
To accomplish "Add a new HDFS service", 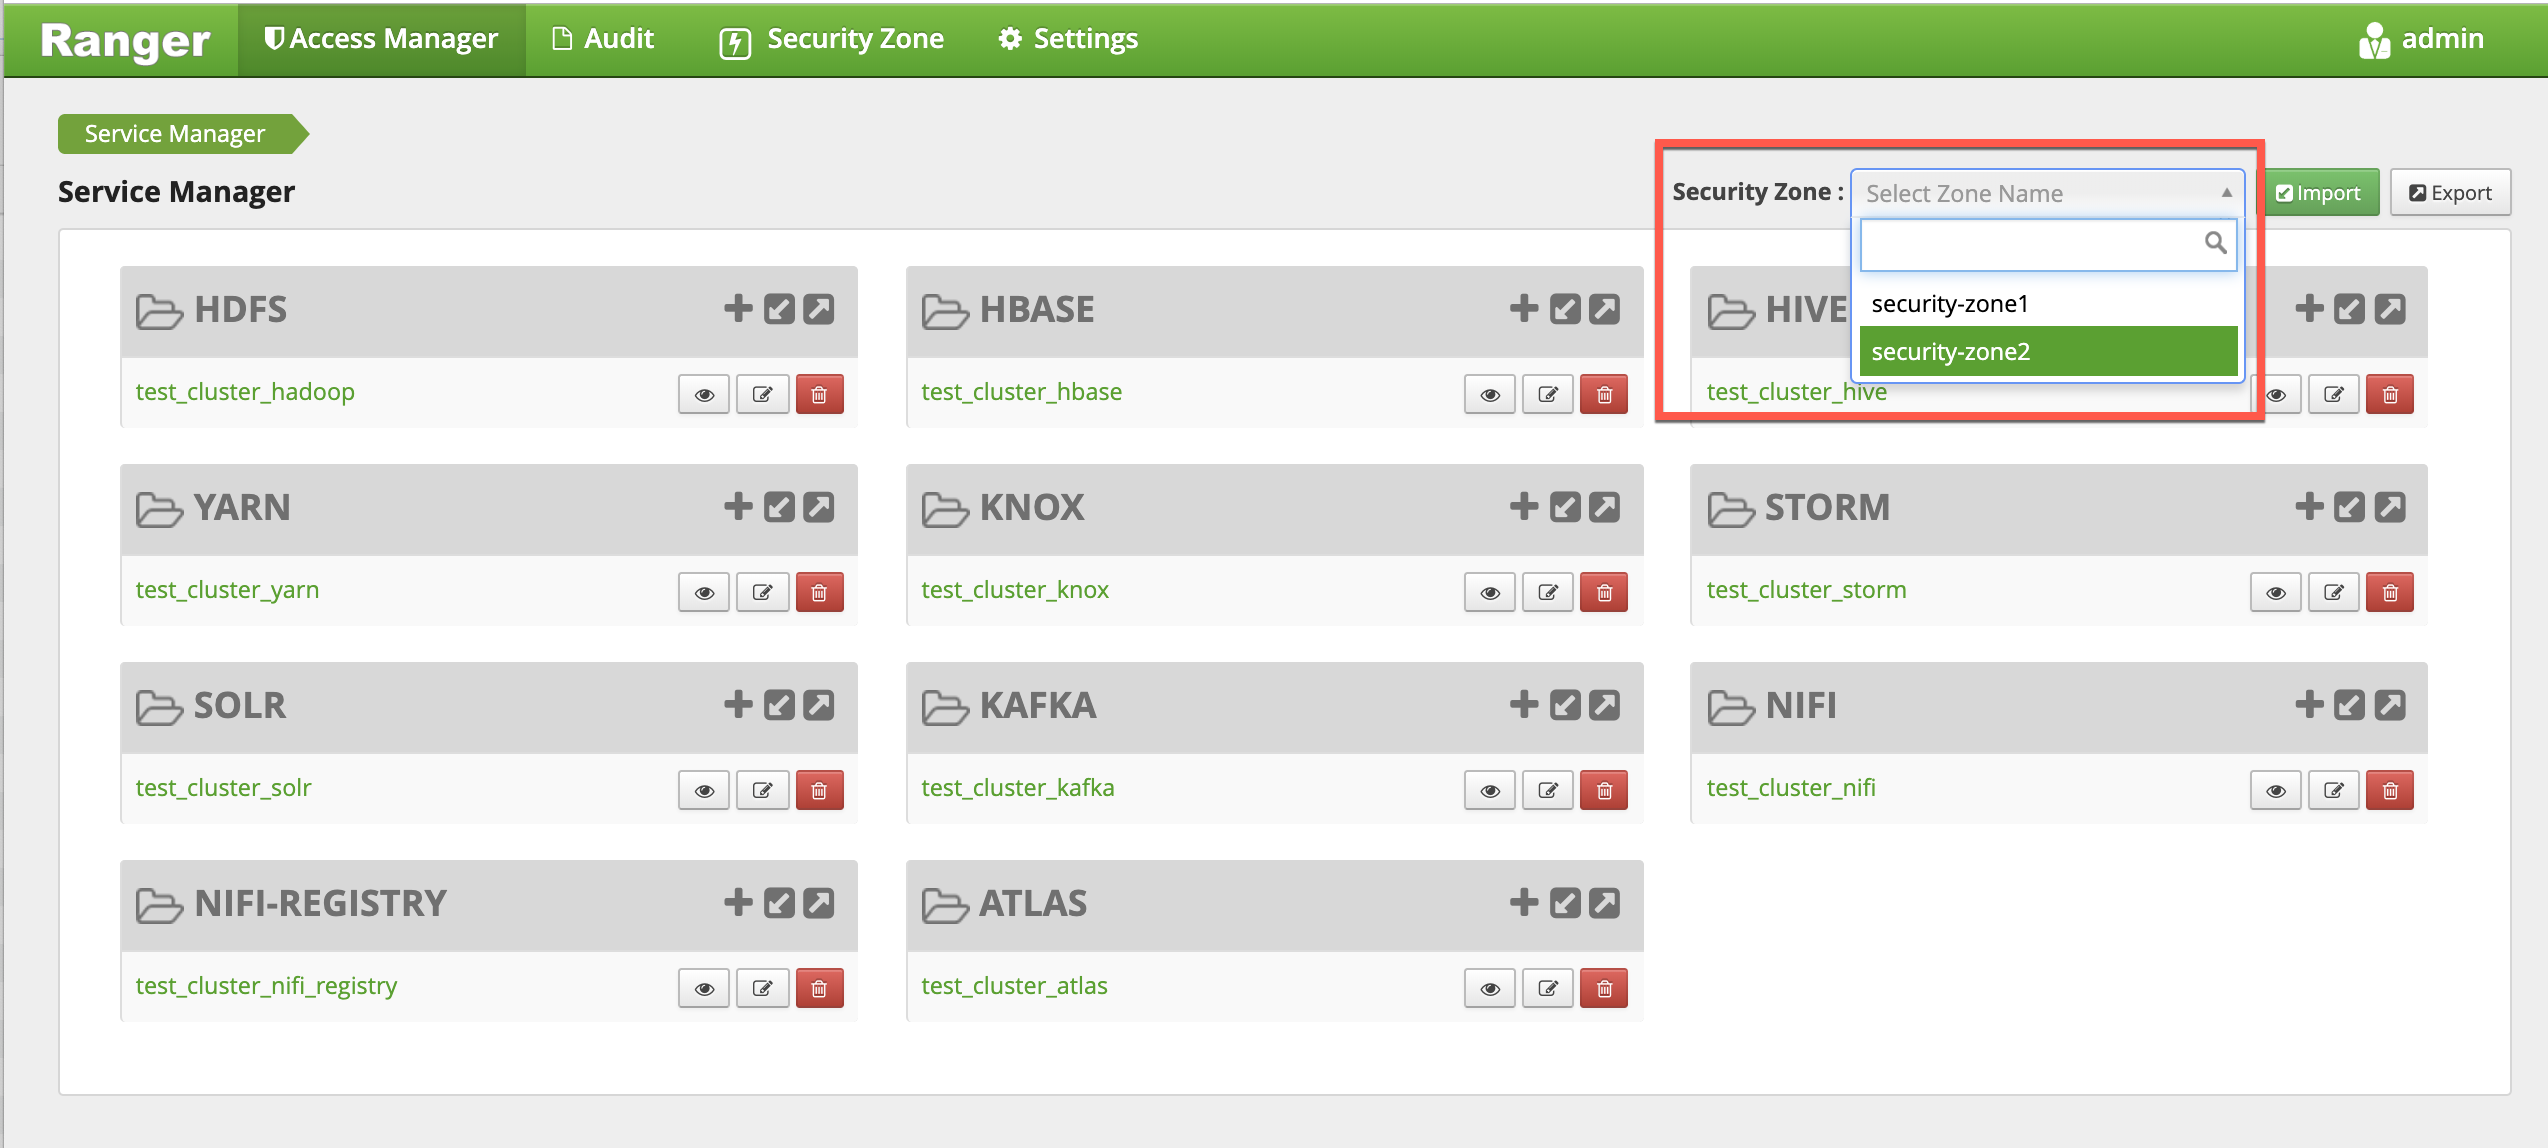I will click(x=738, y=308).
